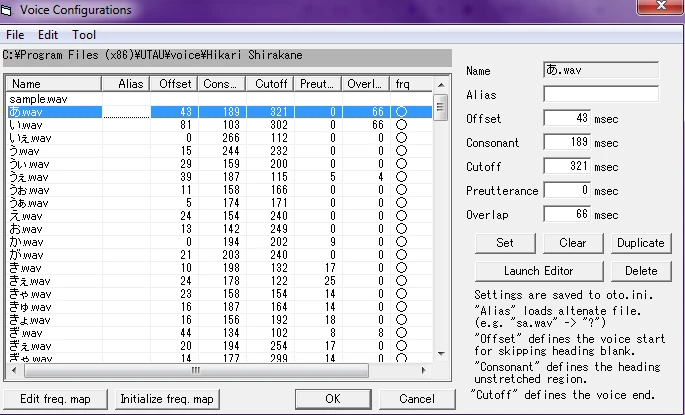This screenshot has width=685, height=415.
Task: Sort by the Name column header
Action: point(54,83)
